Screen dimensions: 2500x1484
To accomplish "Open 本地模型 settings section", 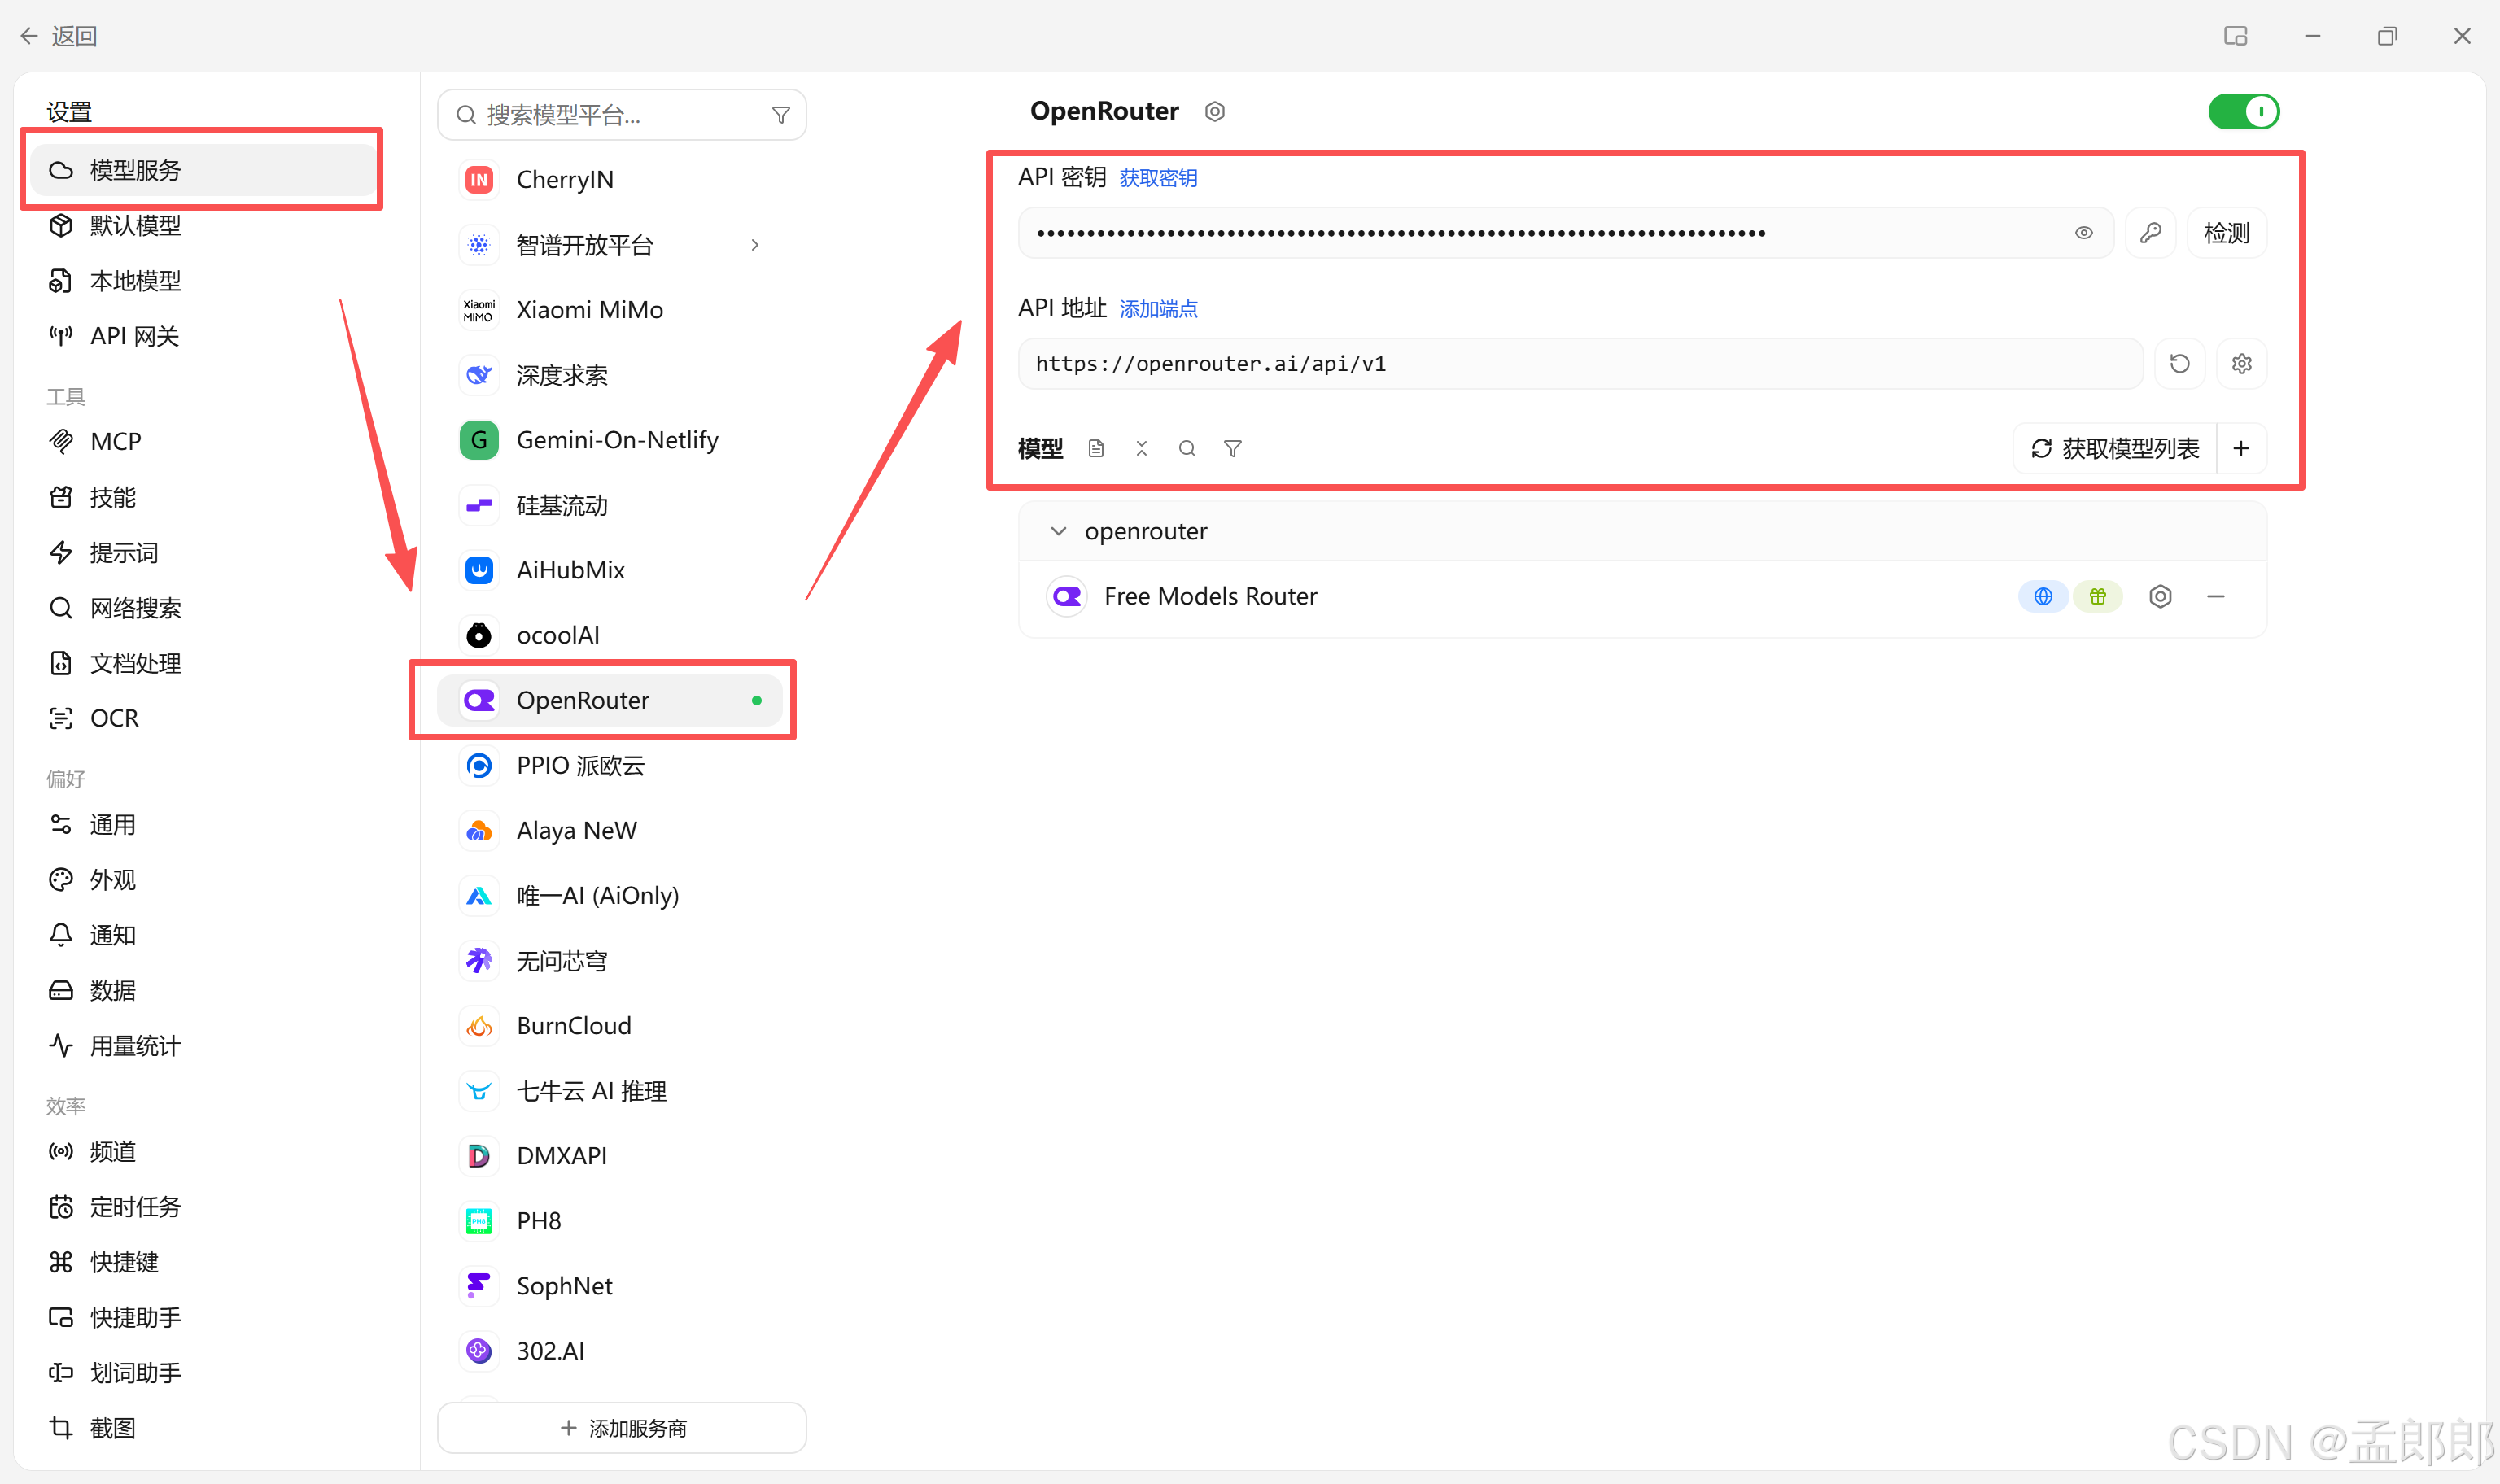I will pyautogui.click(x=203, y=281).
